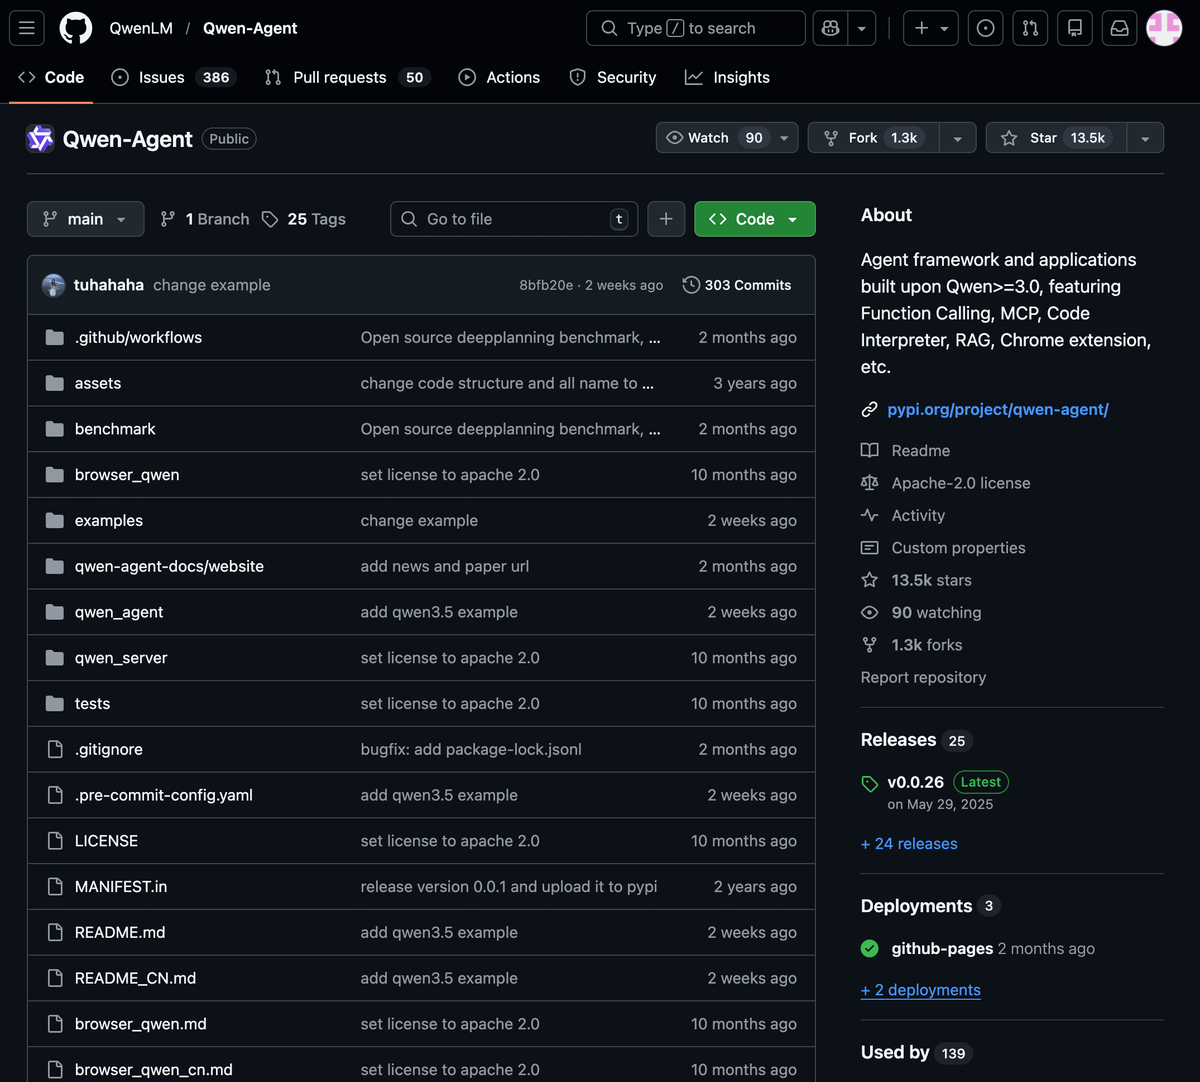Open browser_qwen.md file icon

55,1024
